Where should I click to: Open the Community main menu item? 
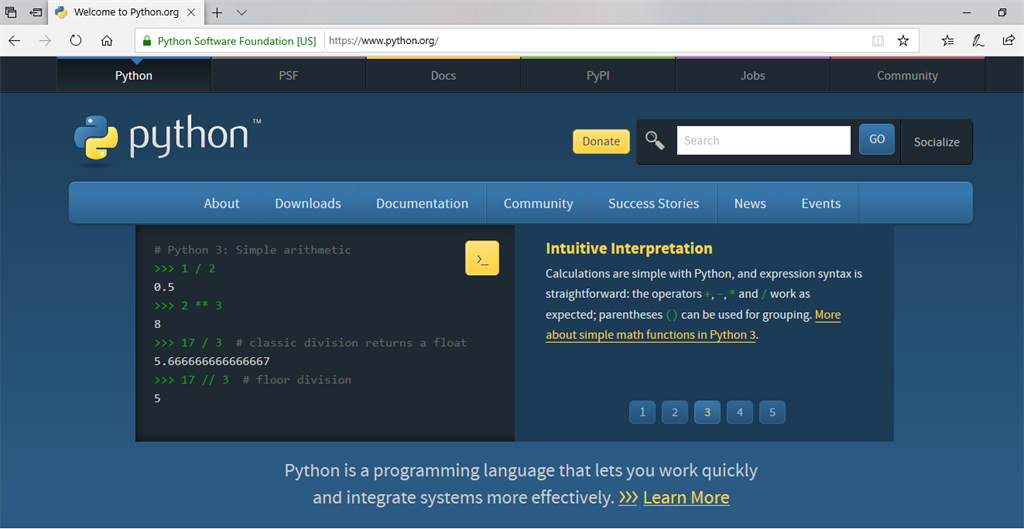[538, 203]
